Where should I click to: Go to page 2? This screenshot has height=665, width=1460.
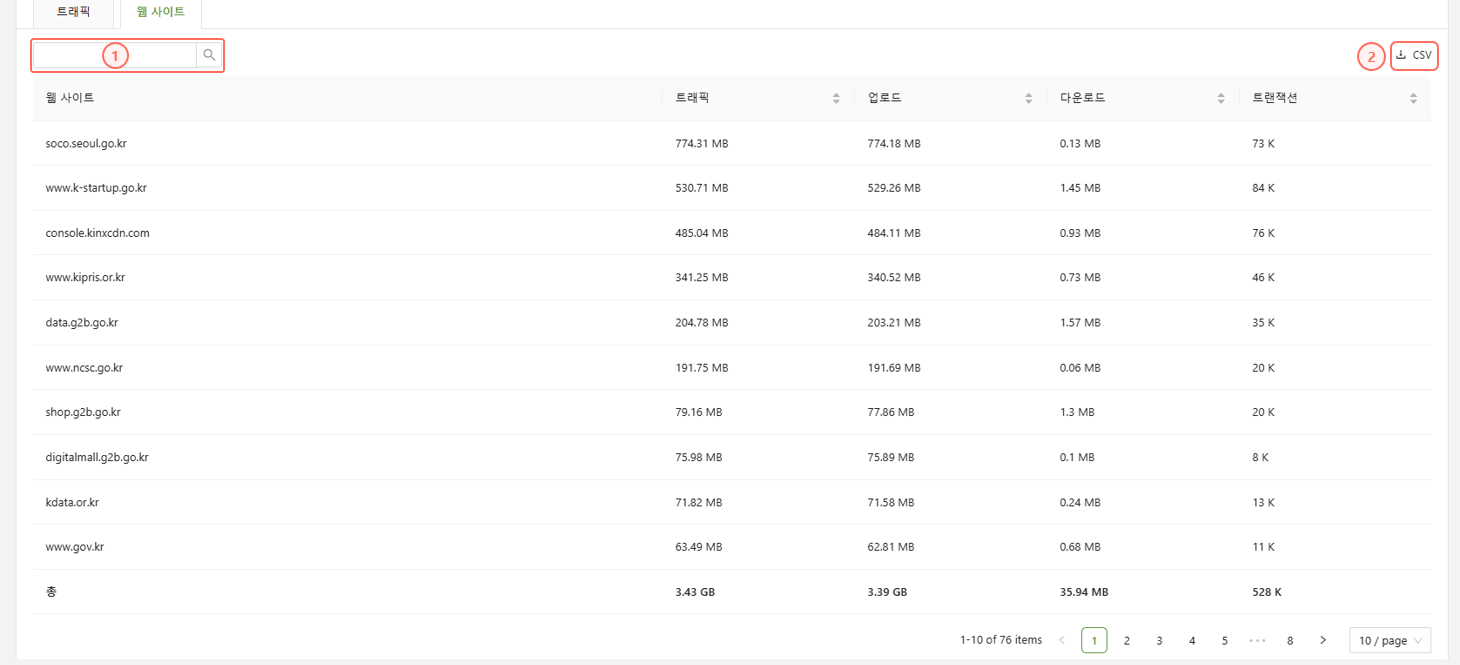[x=1127, y=640]
